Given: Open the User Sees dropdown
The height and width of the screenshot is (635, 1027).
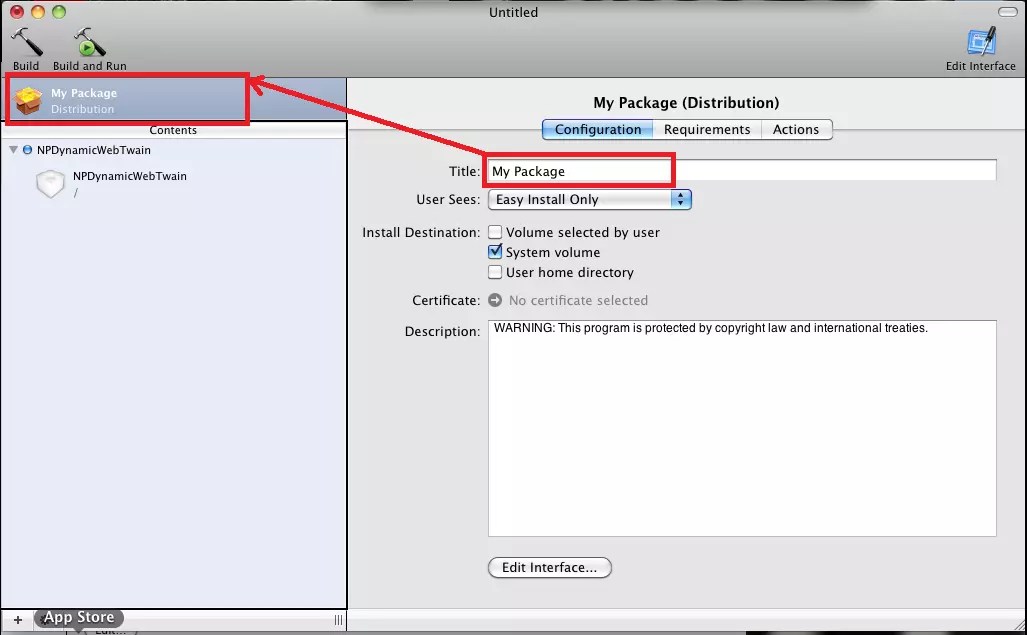Looking at the screenshot, I should point(589,199).
